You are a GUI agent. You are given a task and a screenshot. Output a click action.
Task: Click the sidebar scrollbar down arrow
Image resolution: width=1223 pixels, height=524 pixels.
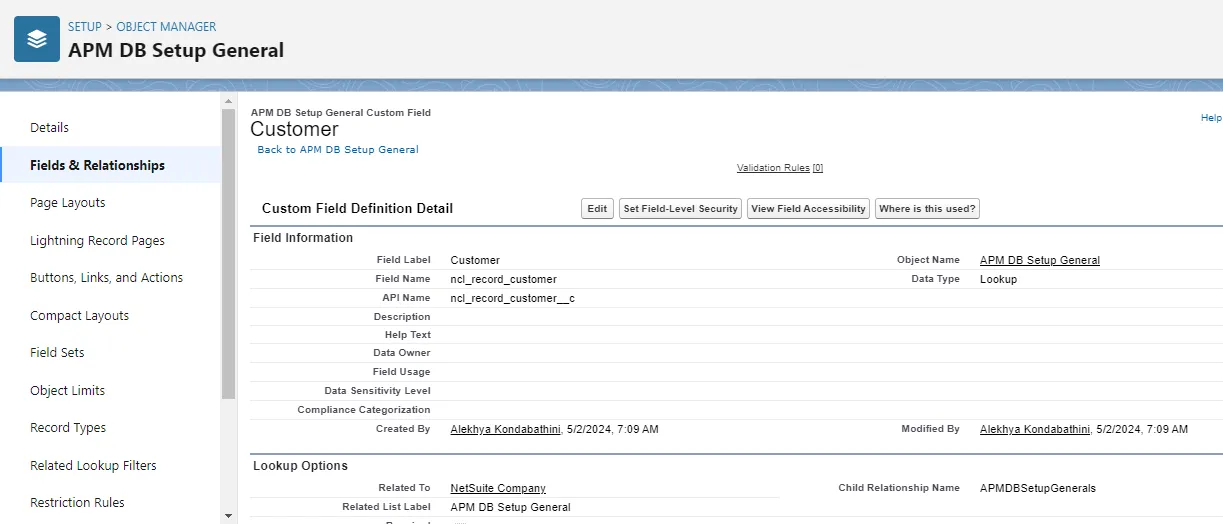click(229, 516)
